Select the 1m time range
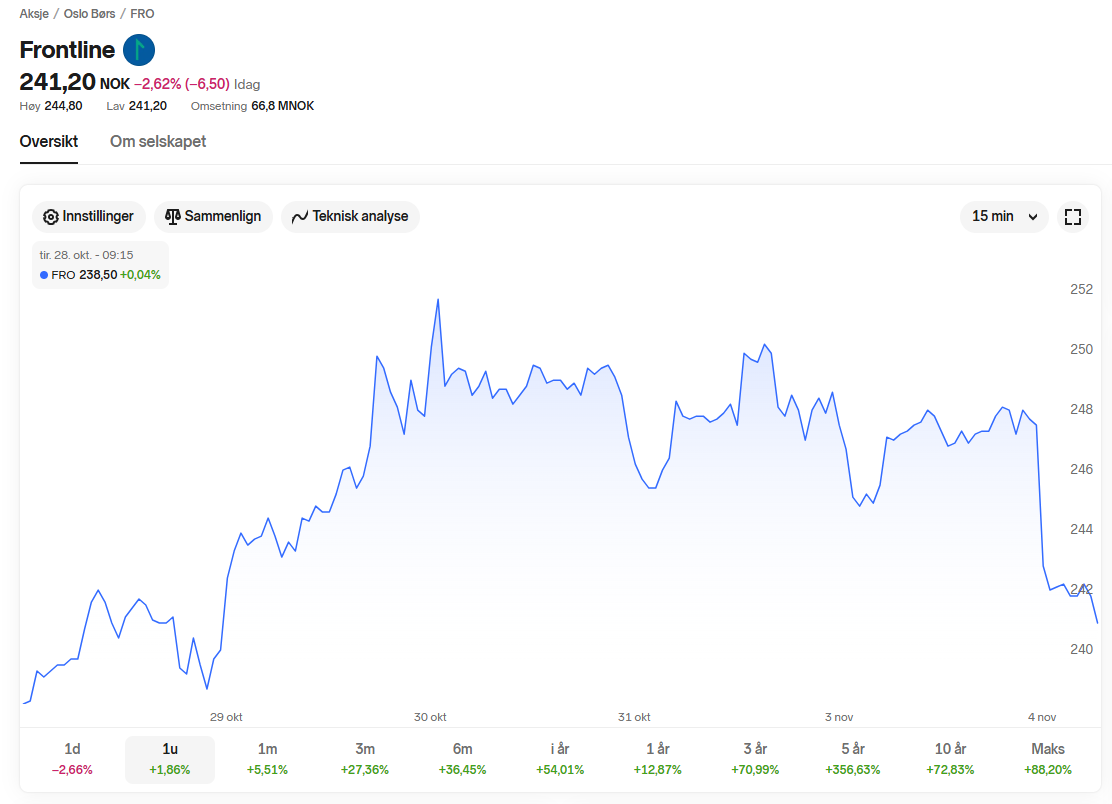The image size is (1112, 804). 267,759
